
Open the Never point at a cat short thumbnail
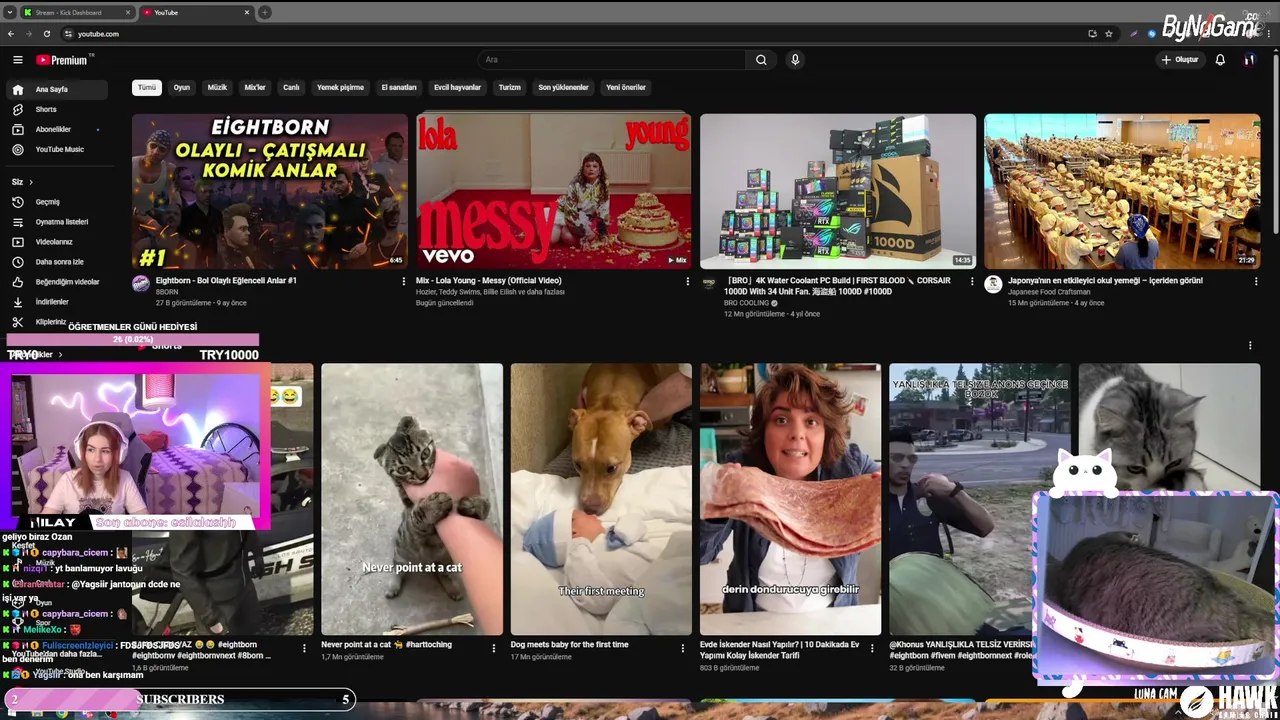tap(412, 499)
